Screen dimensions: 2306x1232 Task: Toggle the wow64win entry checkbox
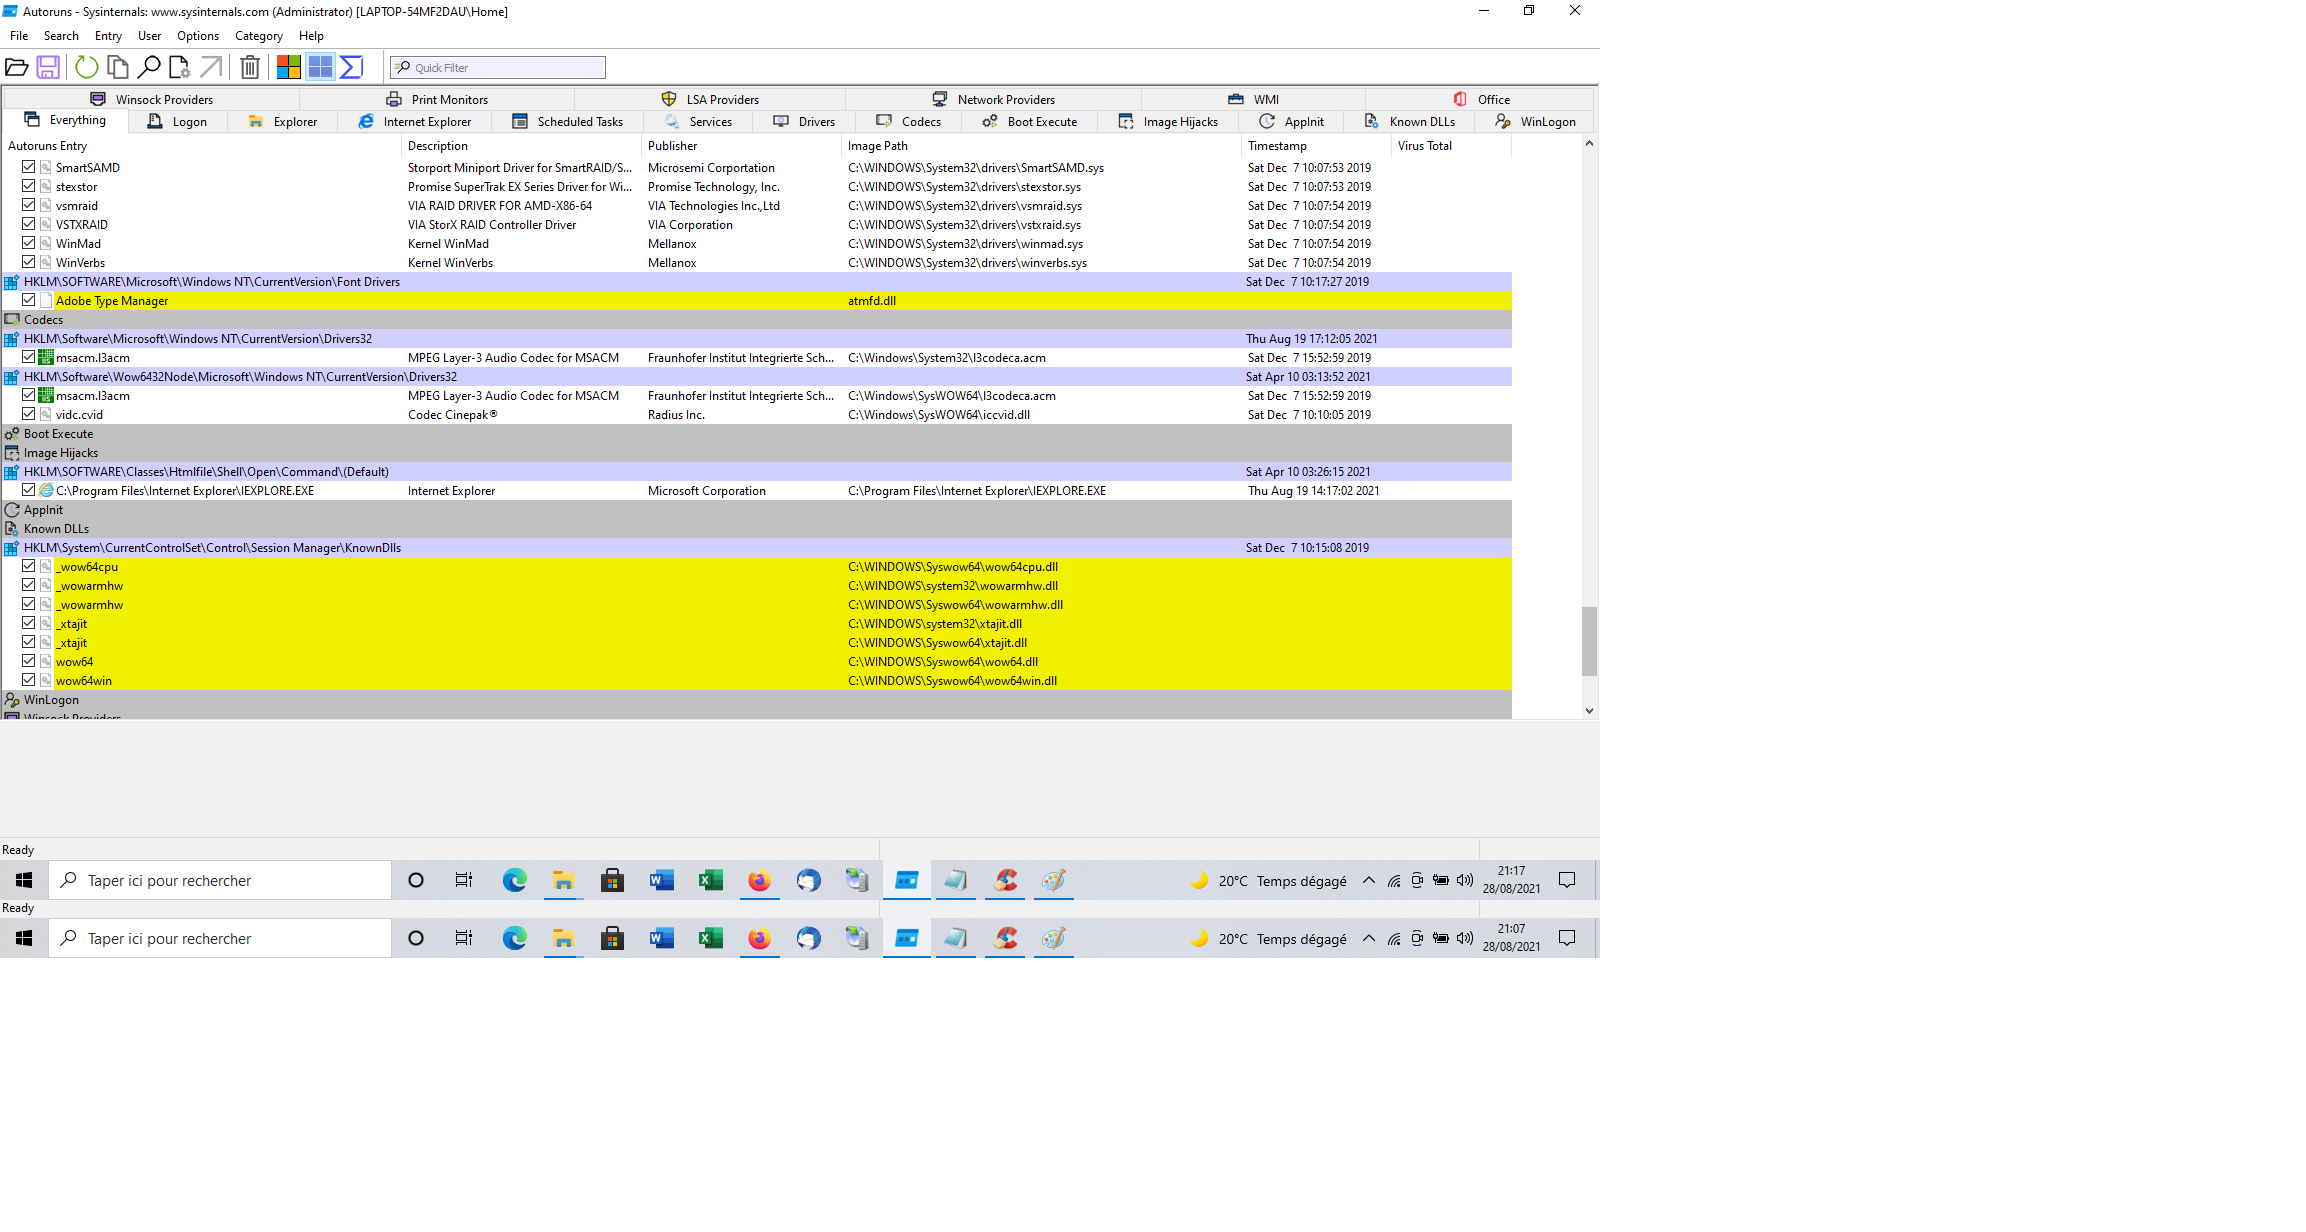[29, 680]
